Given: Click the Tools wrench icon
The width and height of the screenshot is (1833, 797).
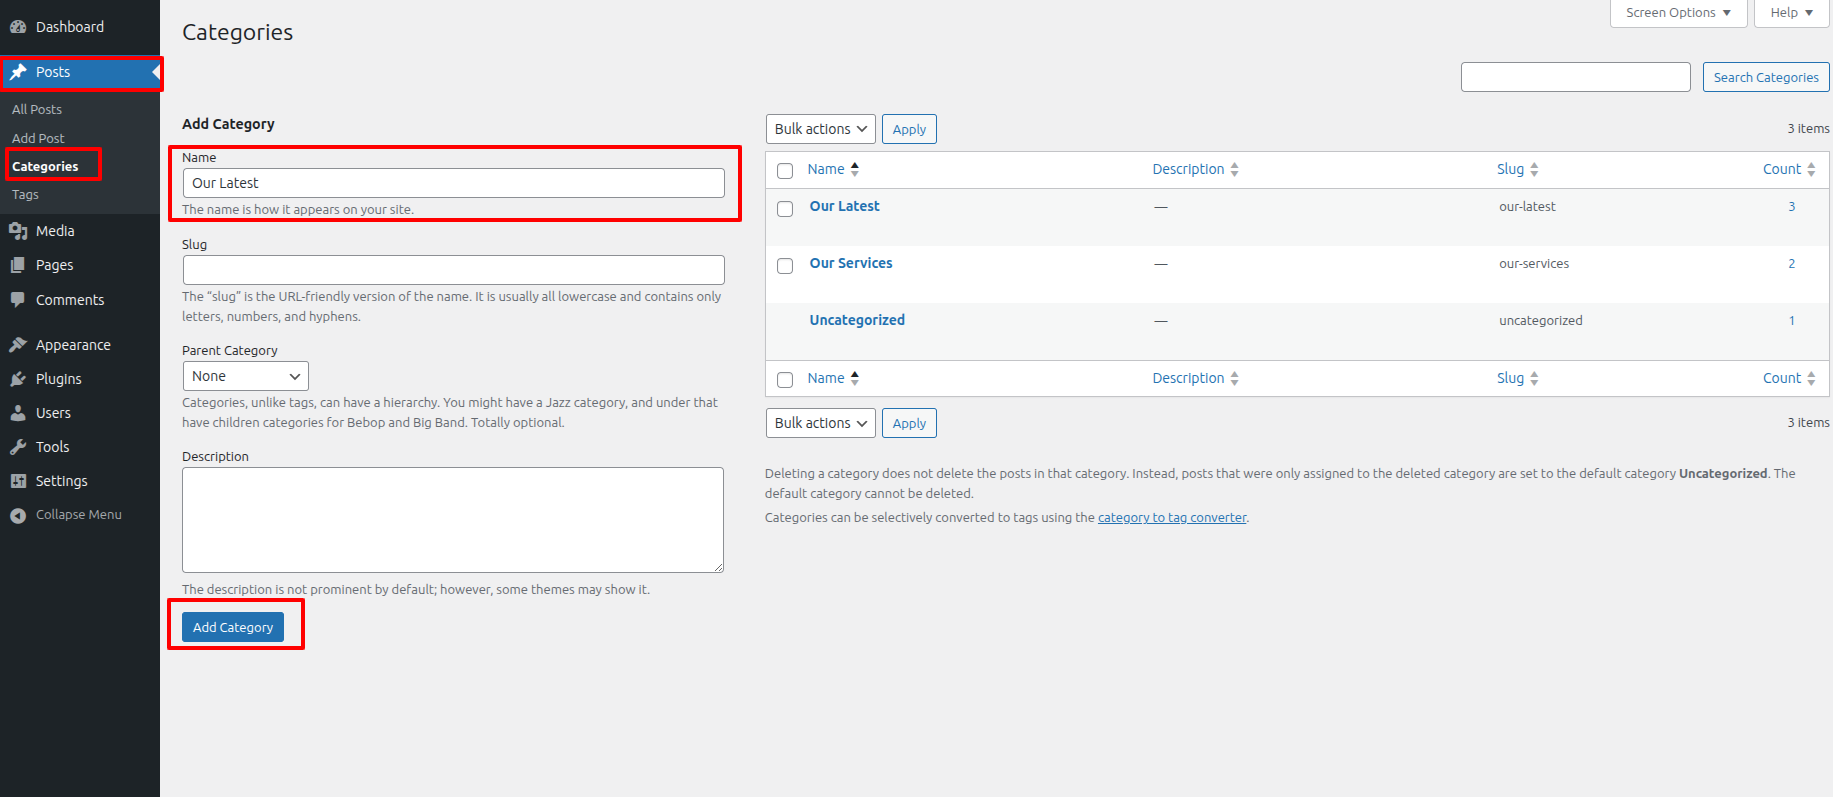Looking at the screenshot, I should 18,447.
